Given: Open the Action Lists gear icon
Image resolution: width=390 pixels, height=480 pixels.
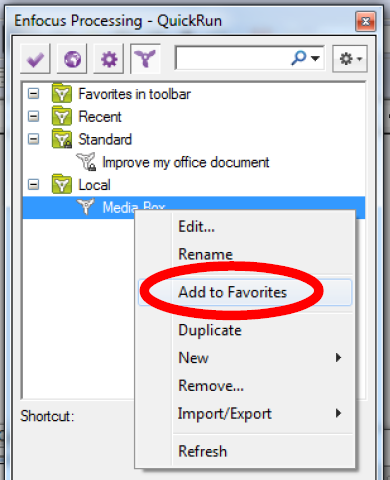Looking at the screenshot, I should coord(109,59).
